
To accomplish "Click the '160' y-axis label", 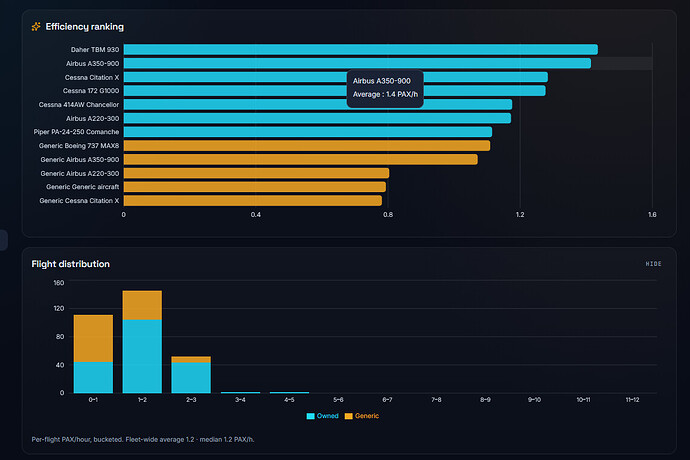I will point(59,283).
